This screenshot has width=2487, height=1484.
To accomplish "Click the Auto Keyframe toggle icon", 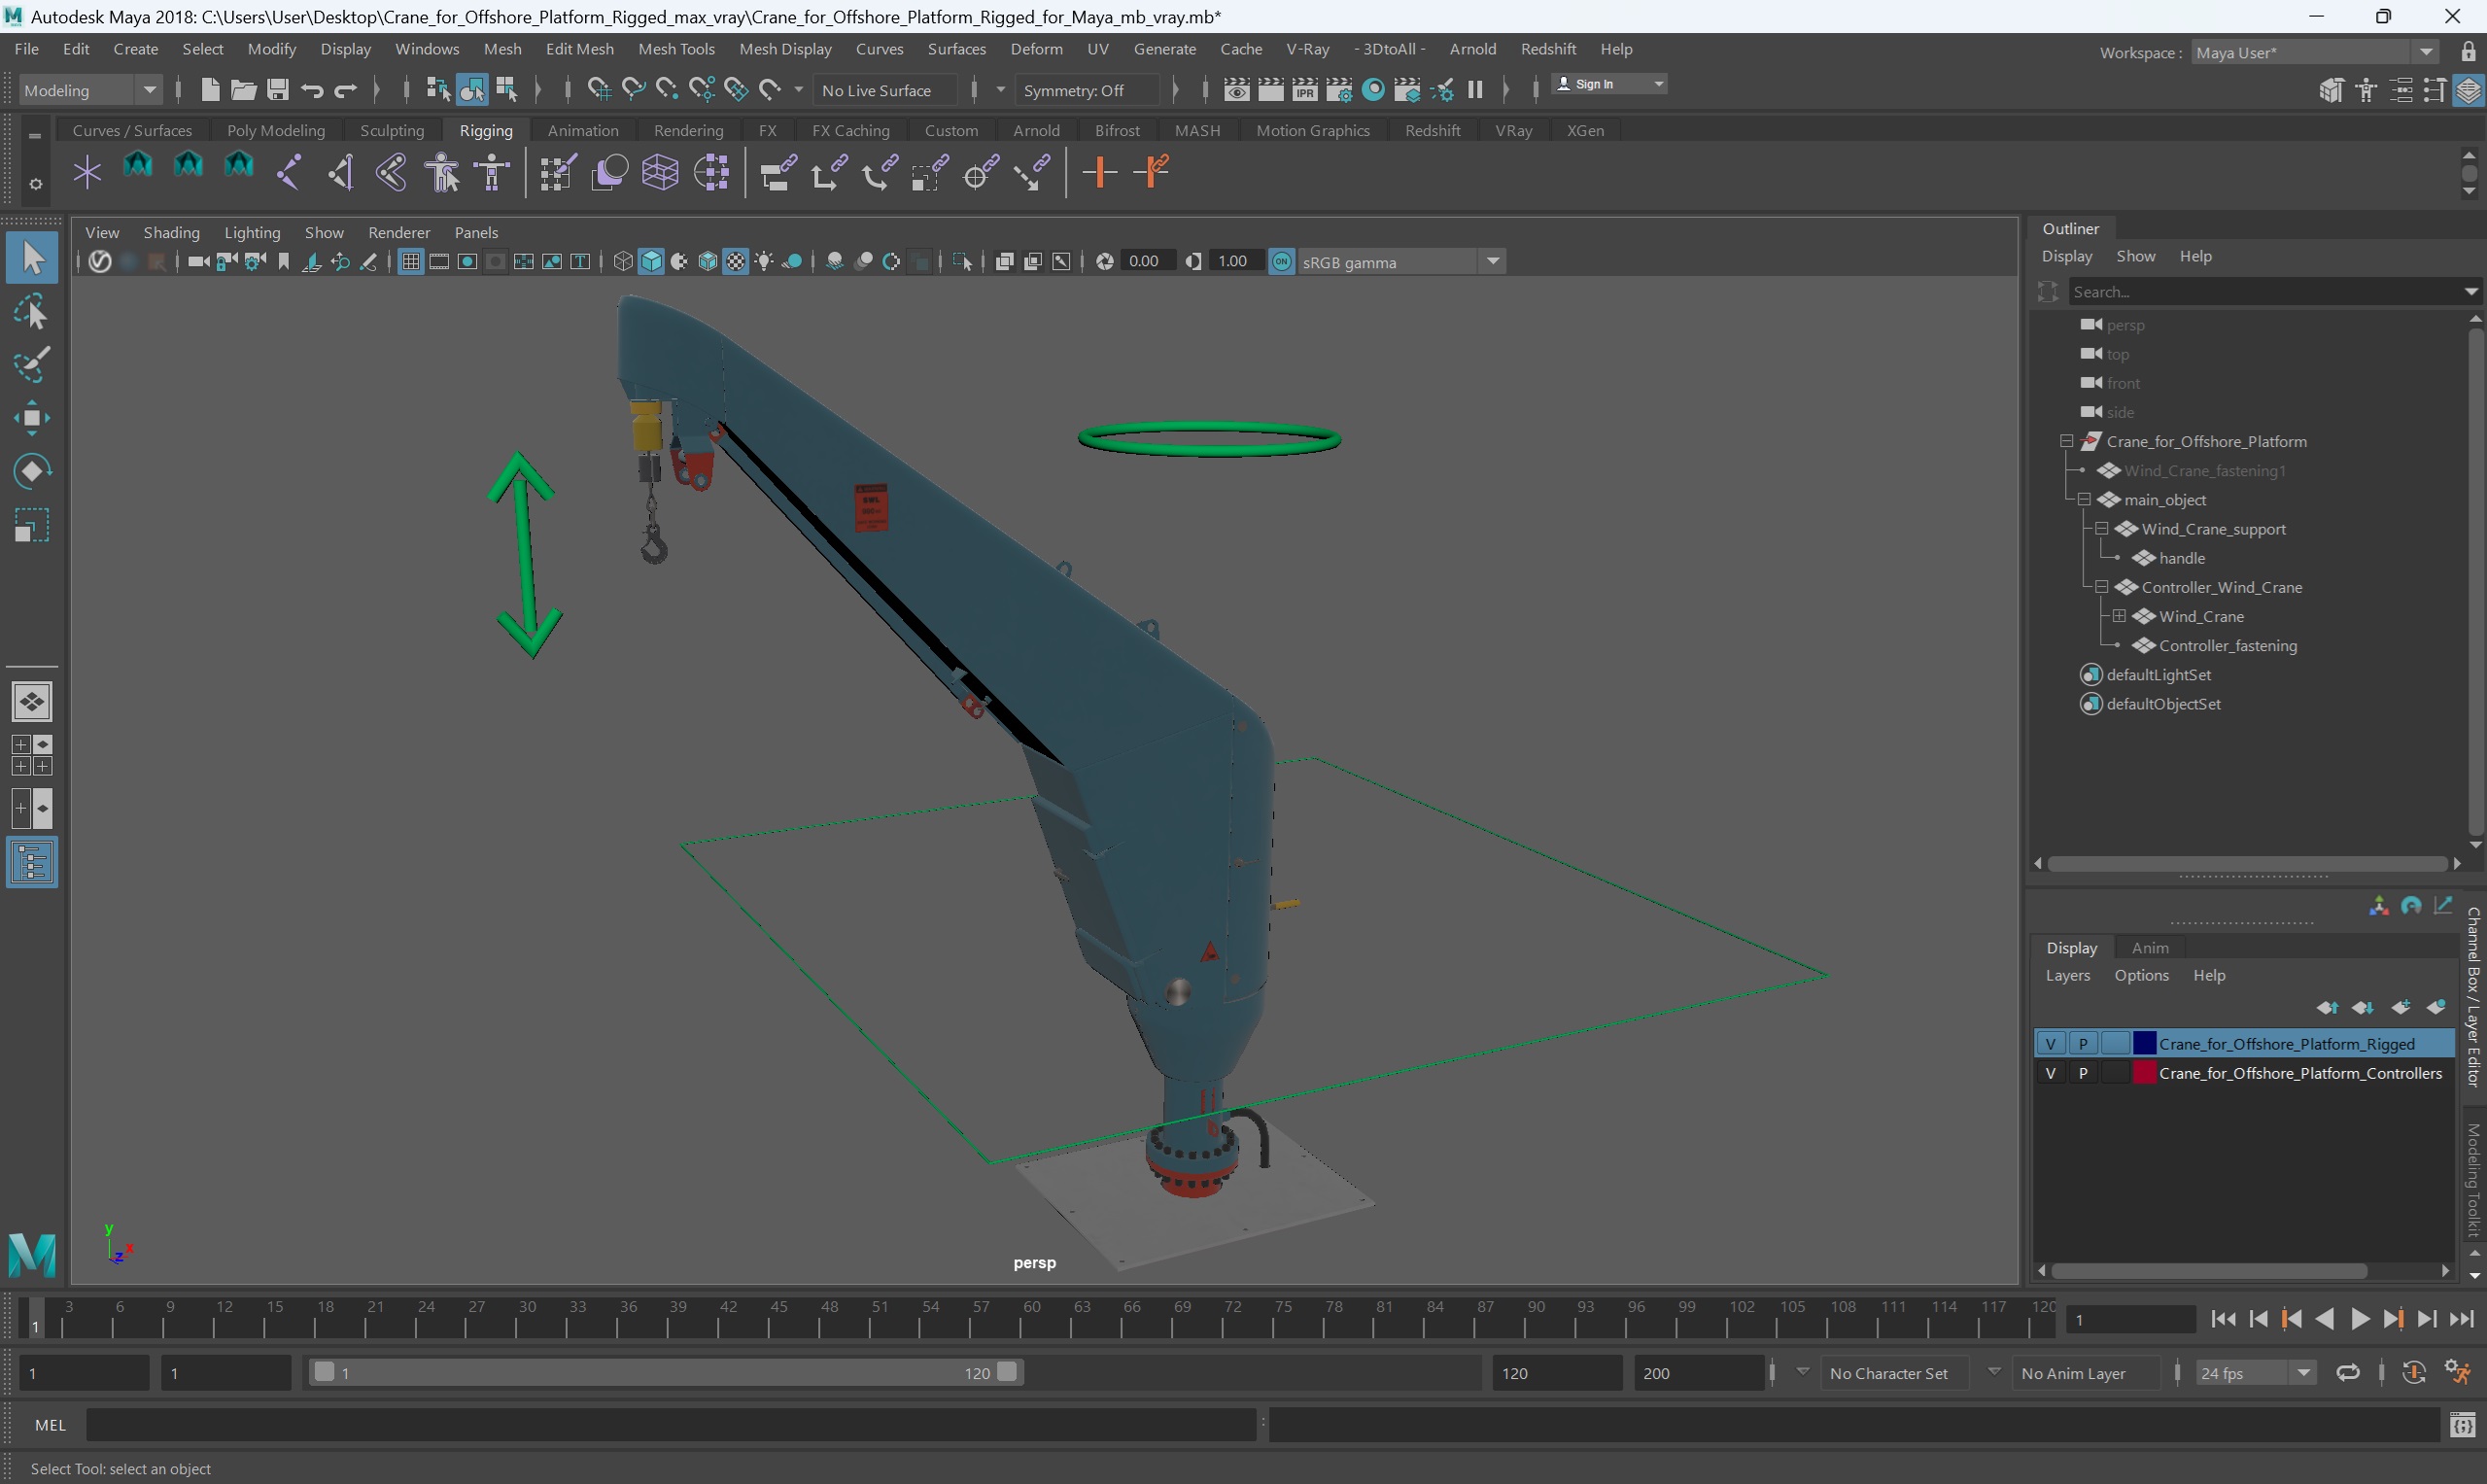I will pyautogui.click(x=2414, y=1373).
